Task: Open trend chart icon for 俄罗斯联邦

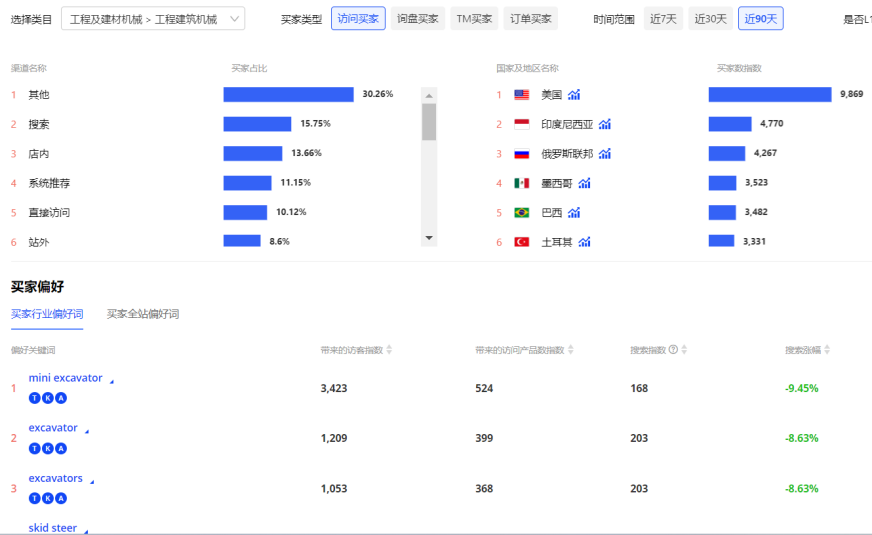Action: 605,153
